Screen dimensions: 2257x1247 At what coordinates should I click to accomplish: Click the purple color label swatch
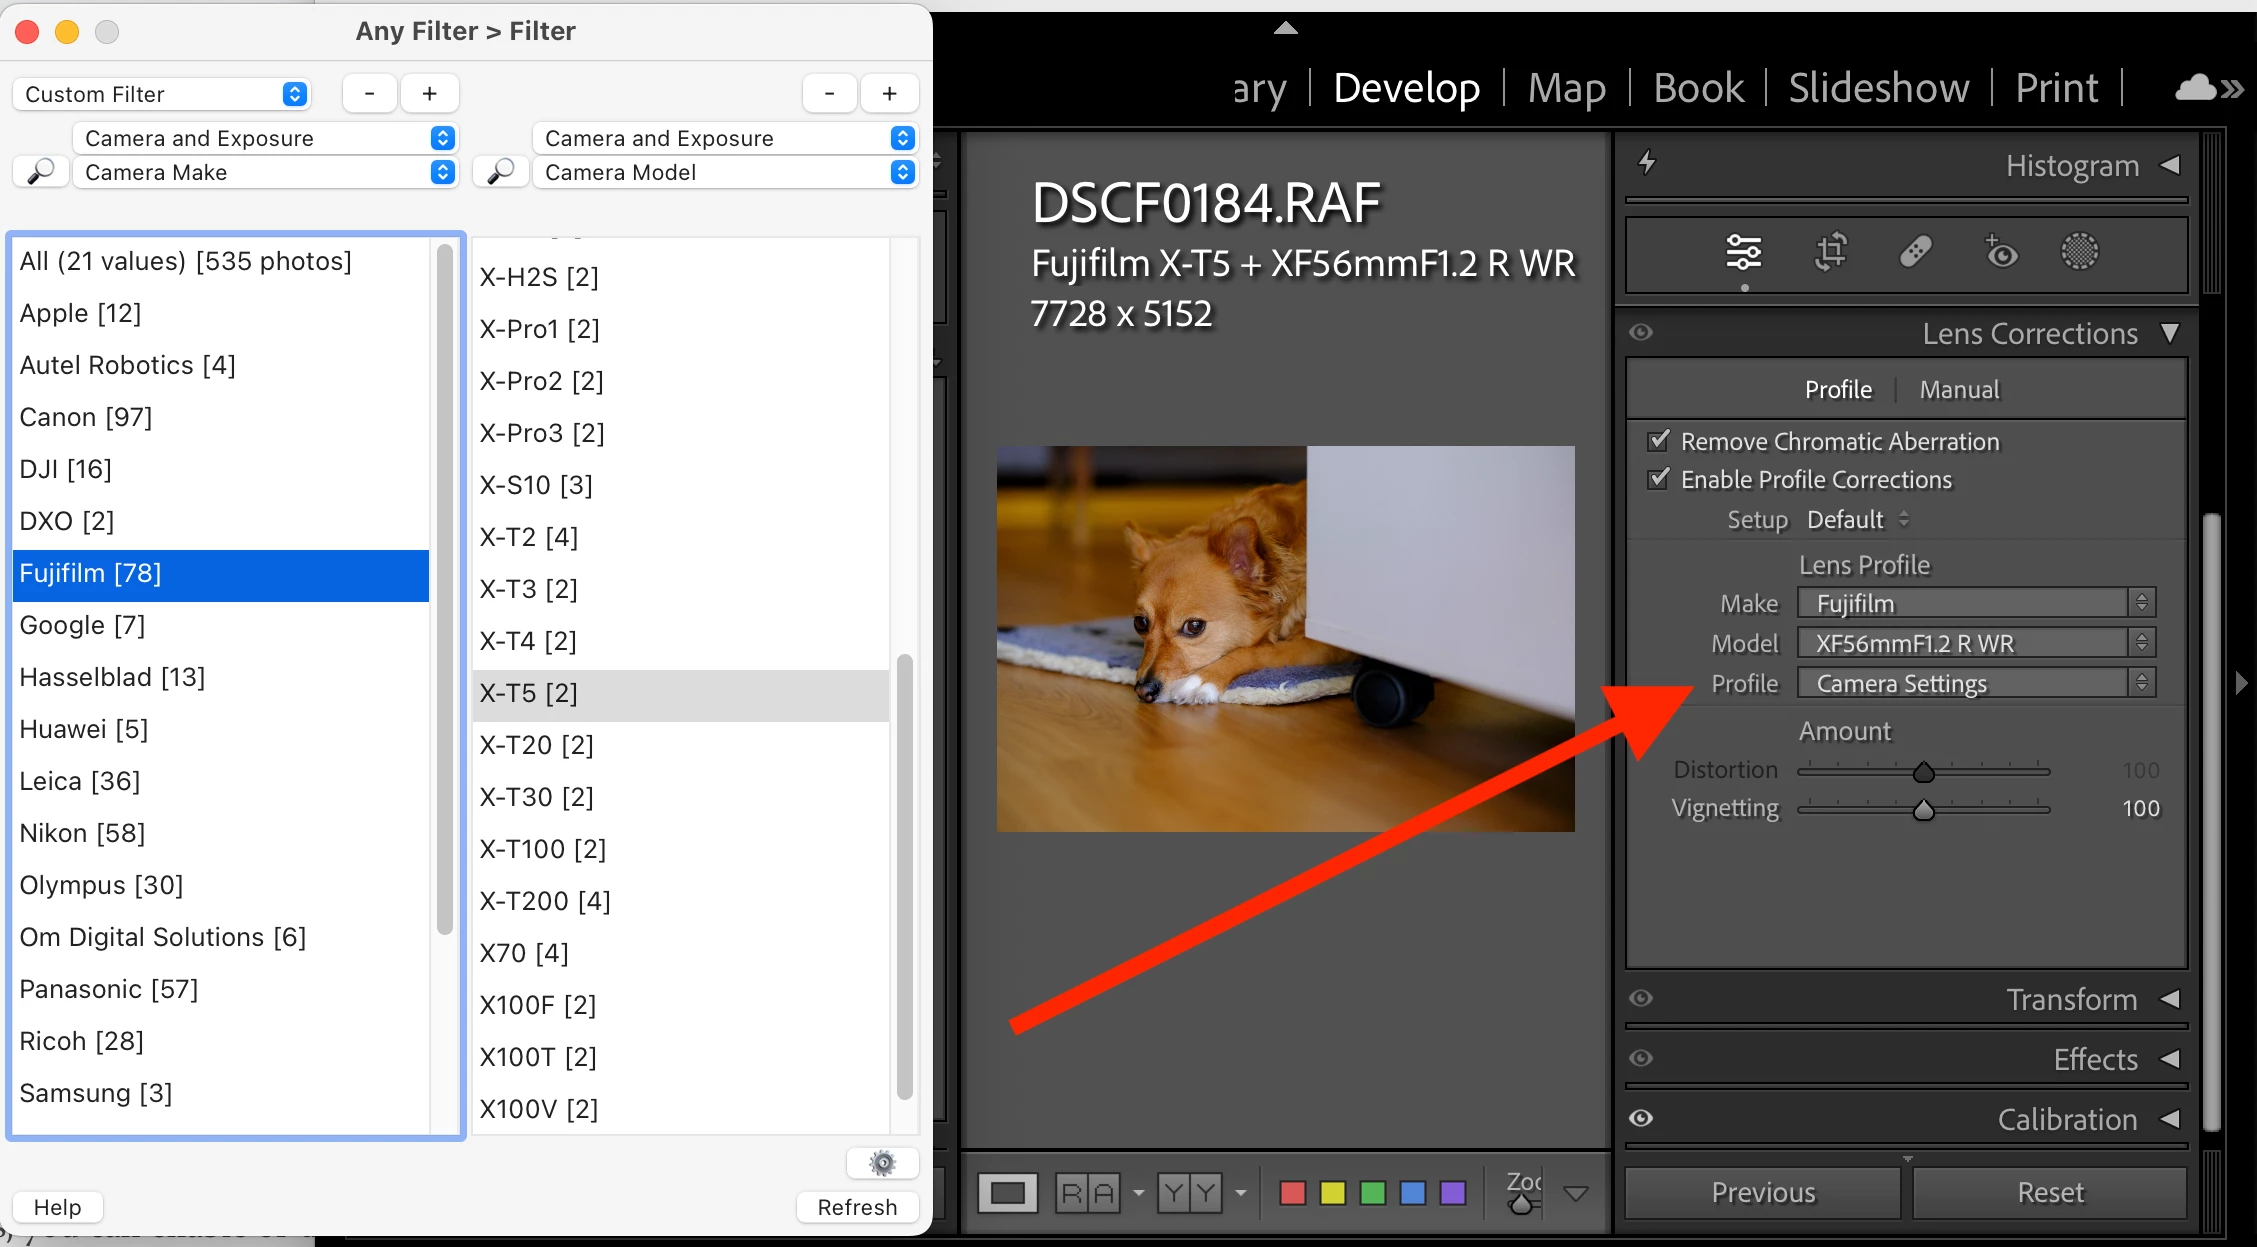point(1452,1192)
